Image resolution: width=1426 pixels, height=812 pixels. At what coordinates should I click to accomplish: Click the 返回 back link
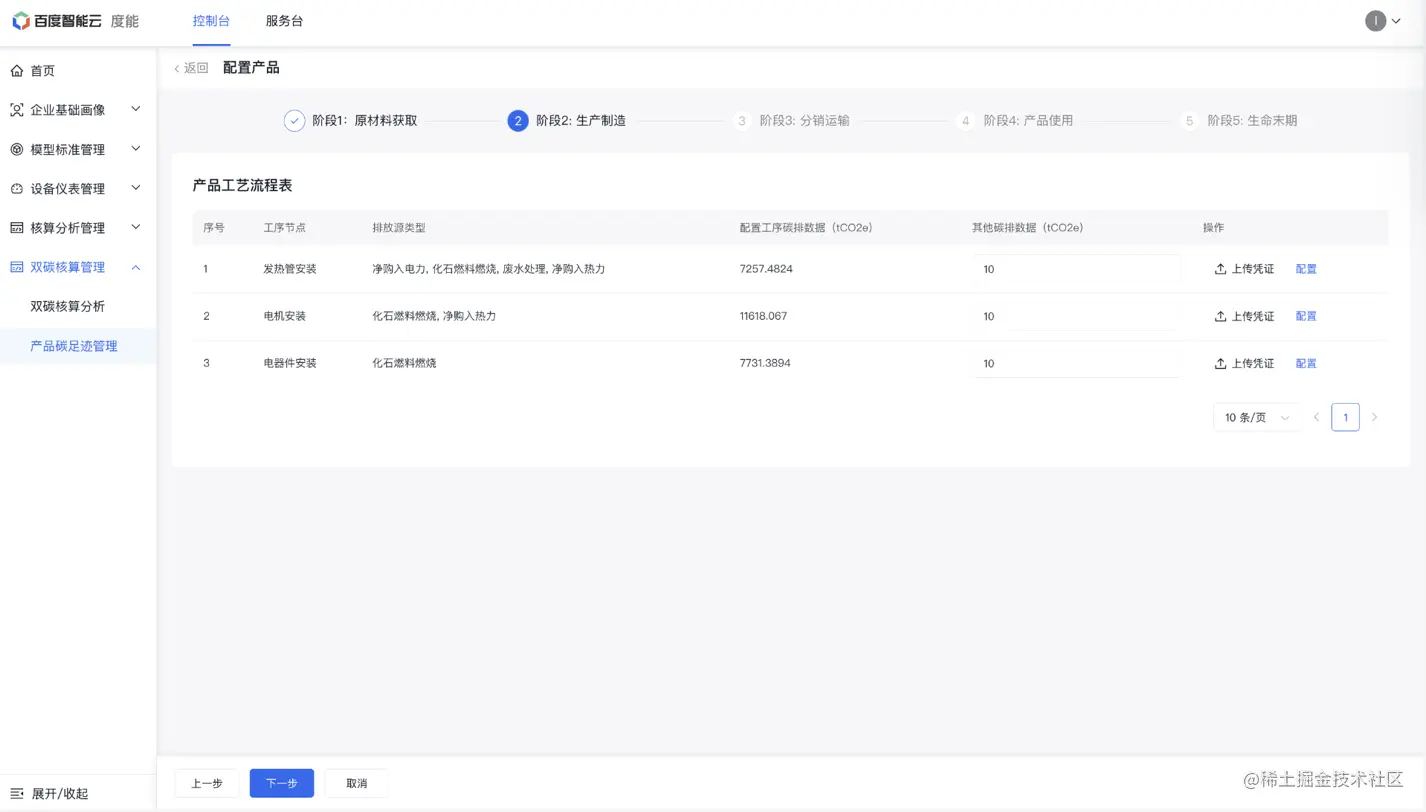(191, 68)
